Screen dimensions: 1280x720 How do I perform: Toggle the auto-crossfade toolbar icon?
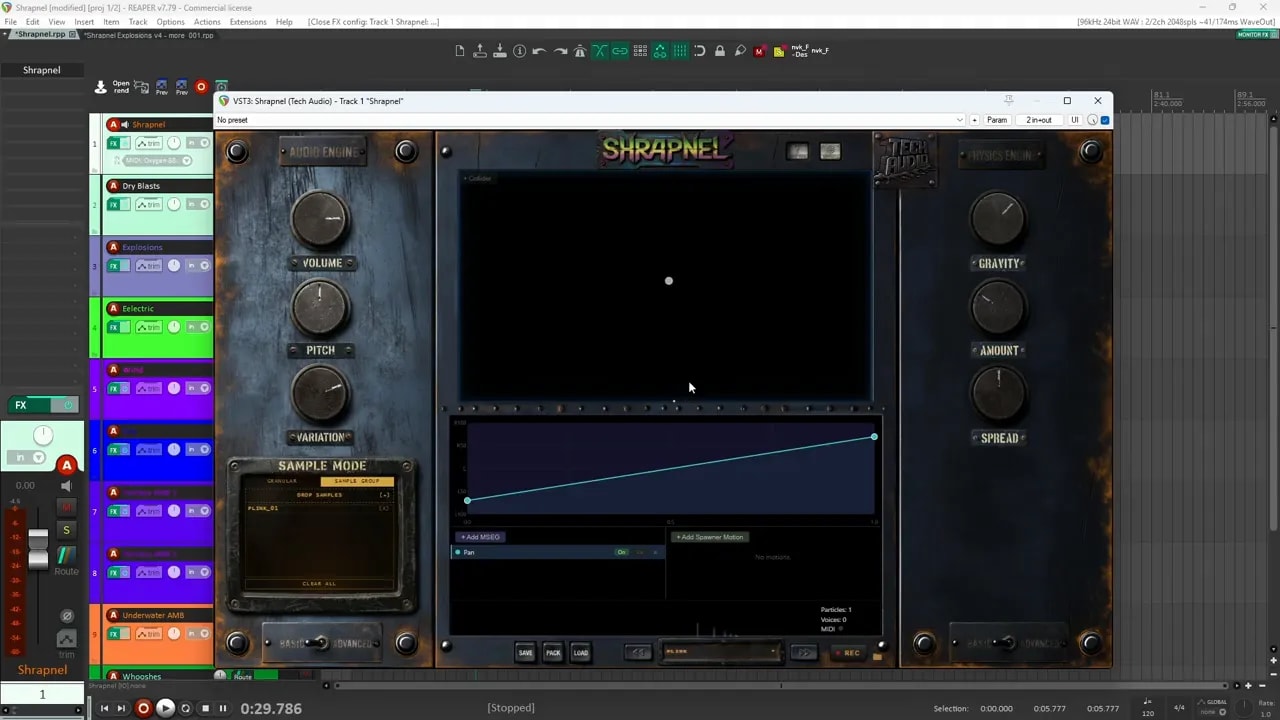point(600,51)
